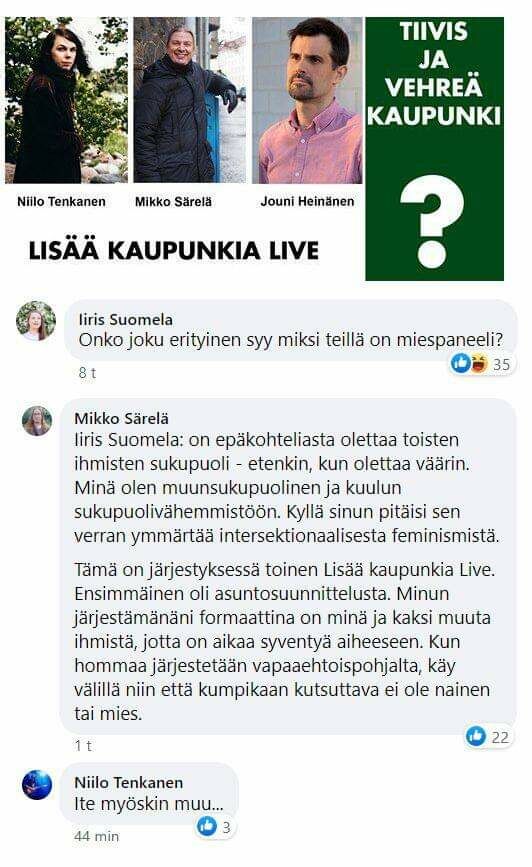The image size is (532, 867).
Task: Click reaction count 35
Action: (x=501, y=364)
